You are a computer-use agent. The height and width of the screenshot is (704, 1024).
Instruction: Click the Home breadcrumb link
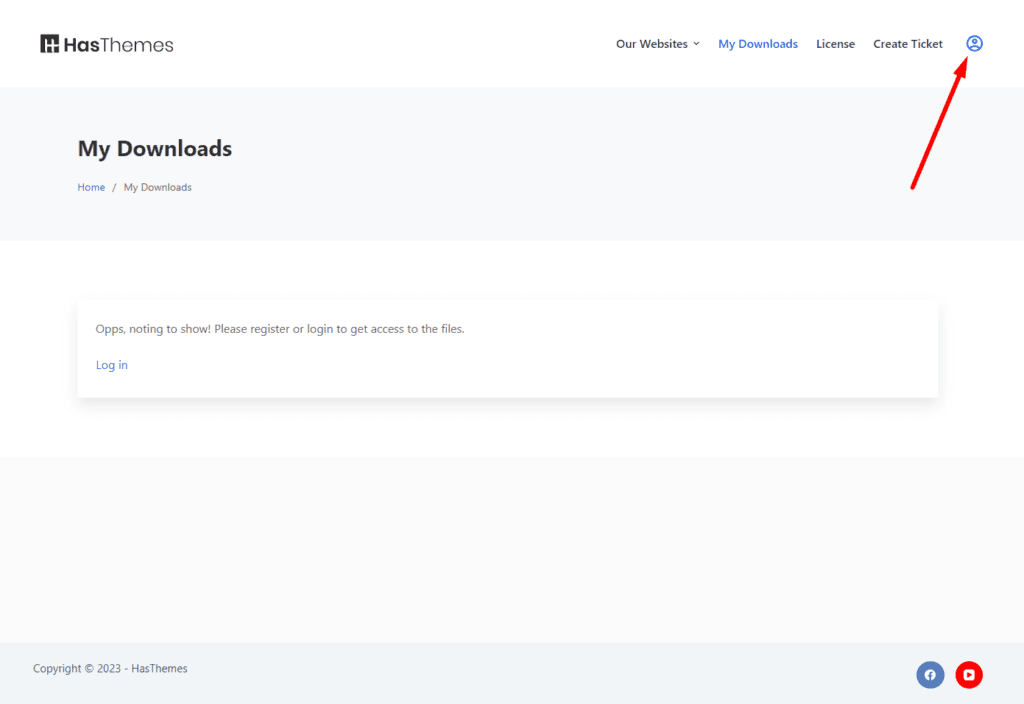[91, 187]
